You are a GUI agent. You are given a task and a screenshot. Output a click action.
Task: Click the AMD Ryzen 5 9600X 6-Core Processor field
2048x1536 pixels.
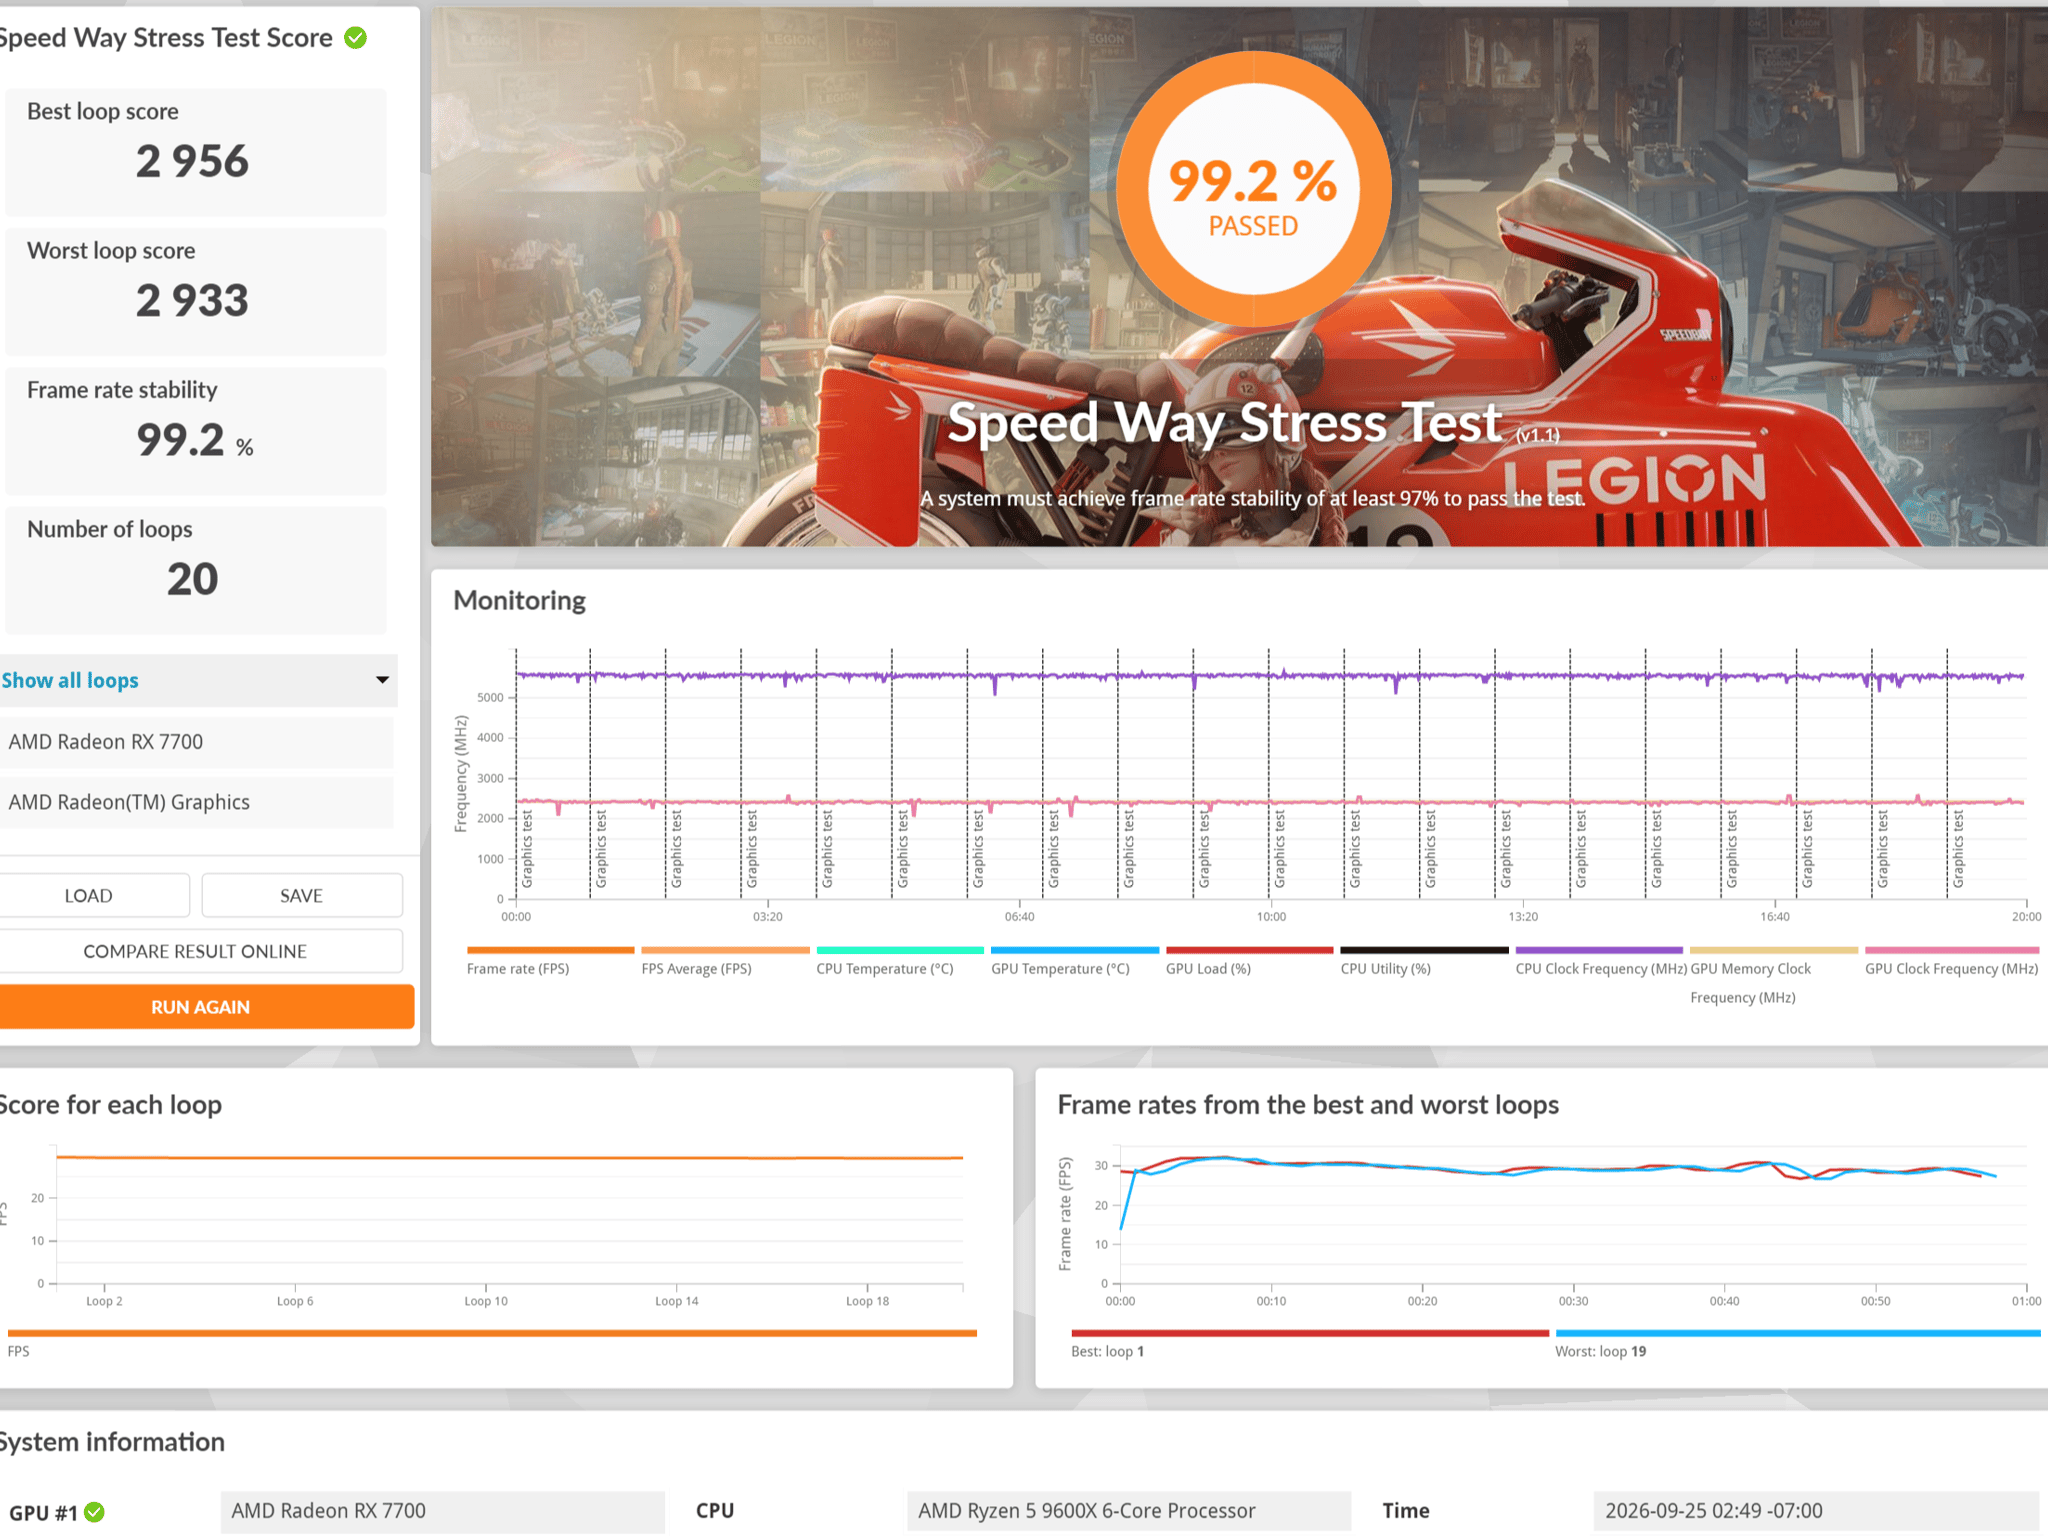pyautogui.click(x=1129, y=1511)
